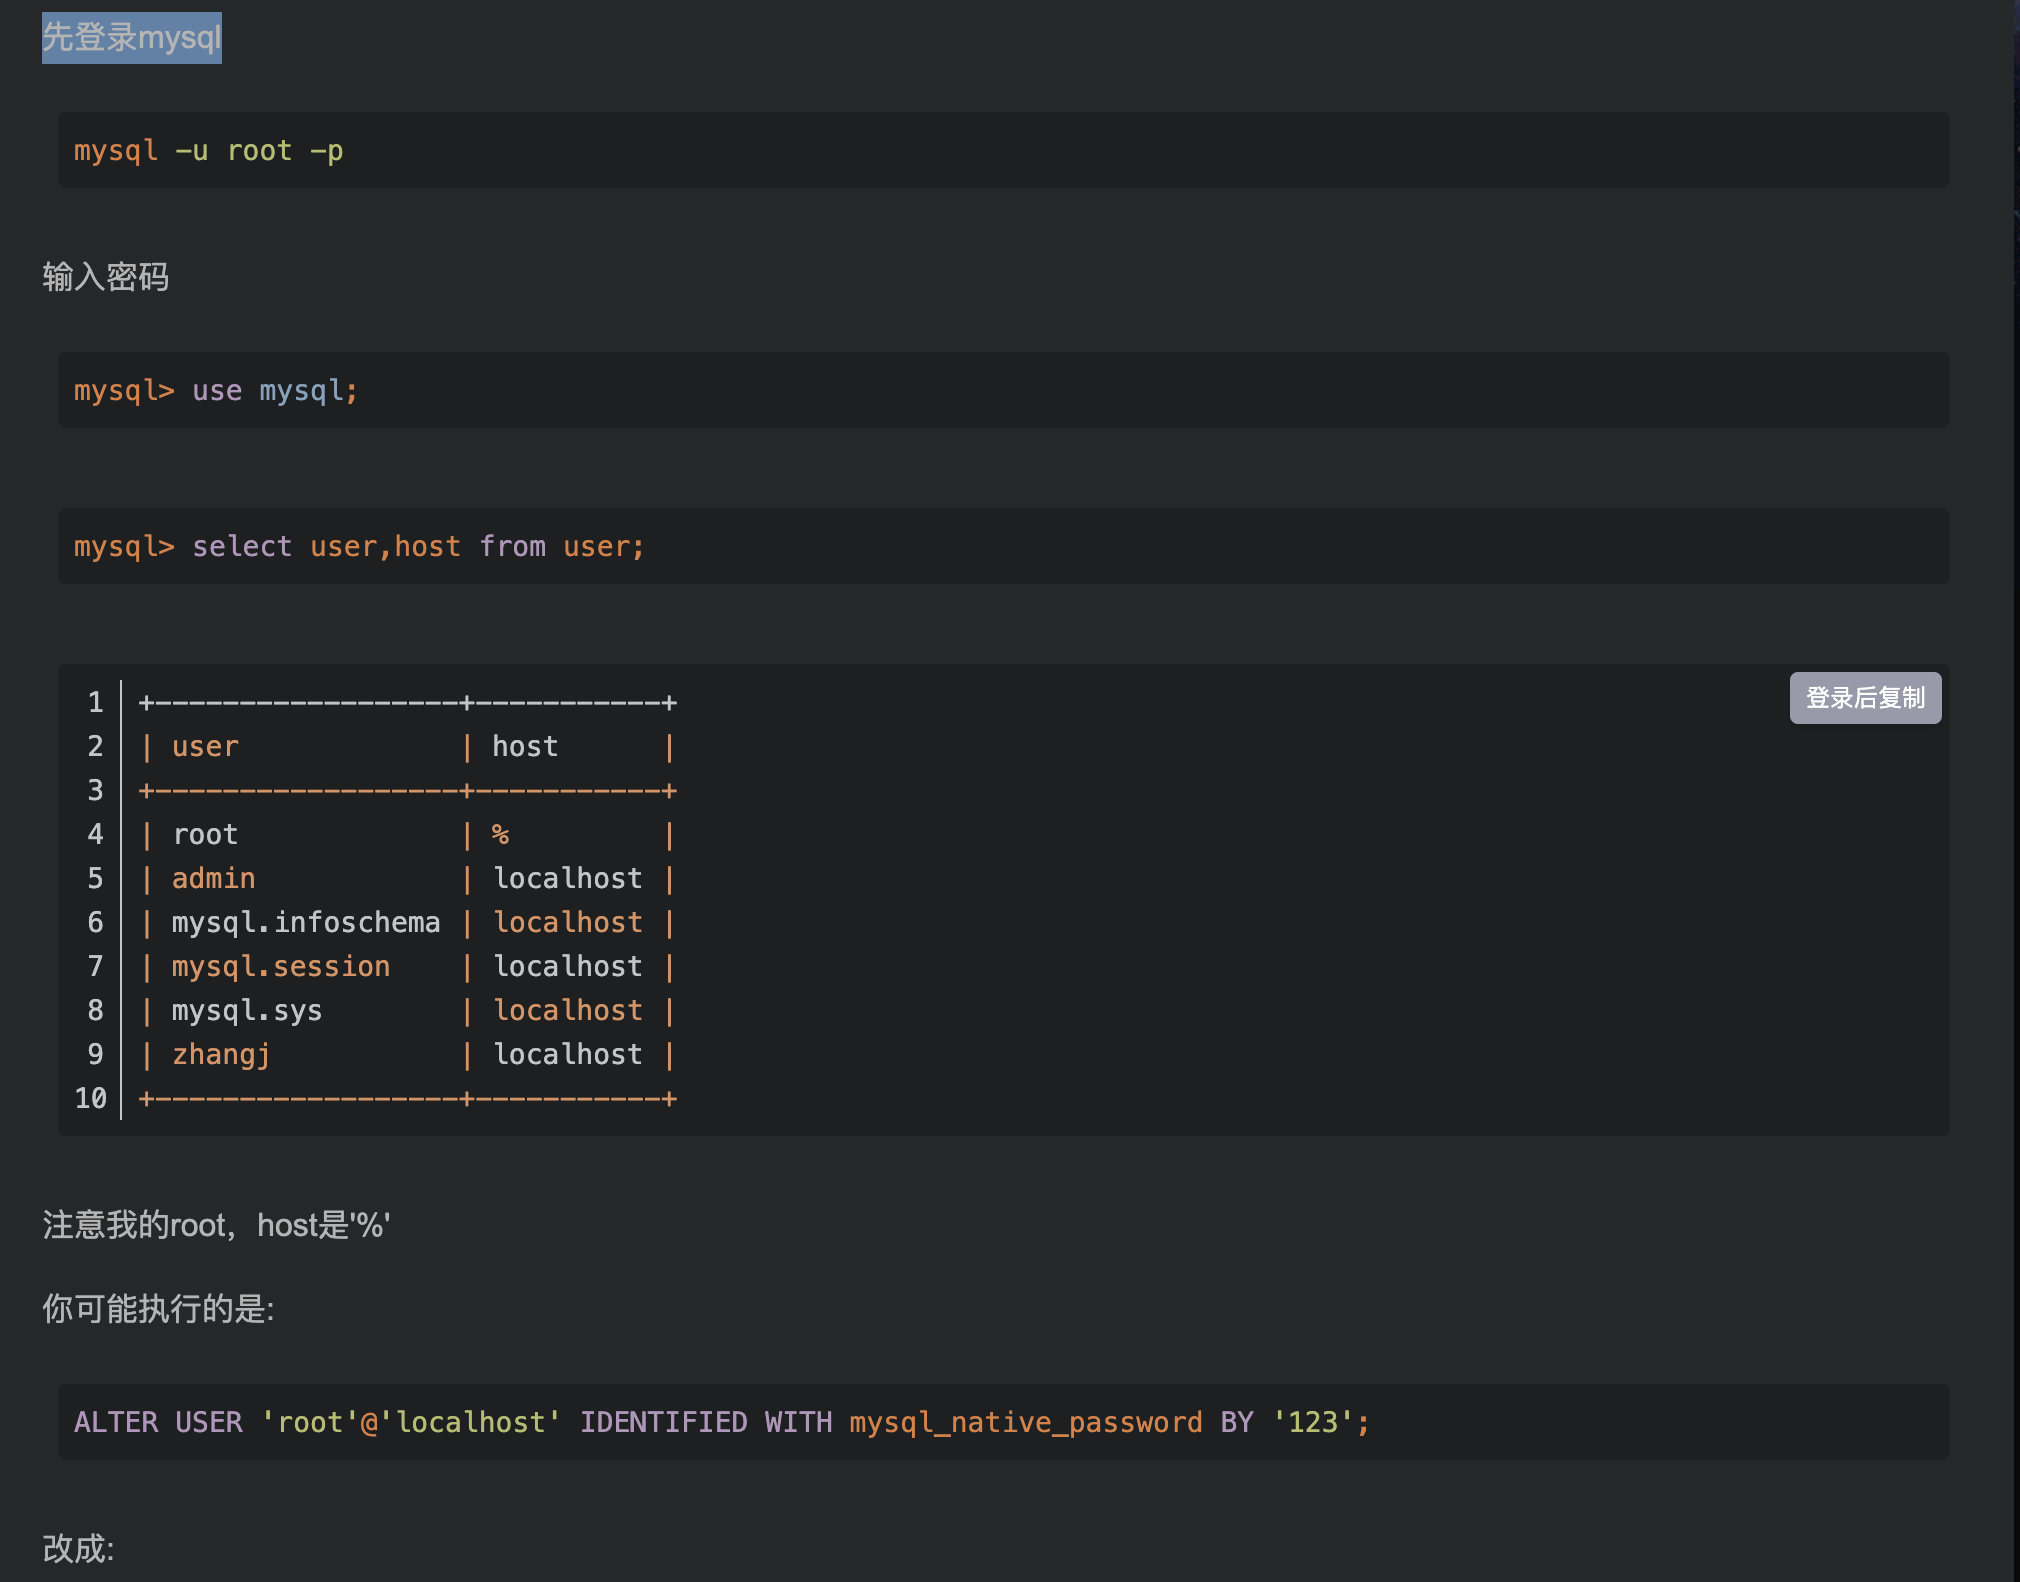Click line number 10 in code block
This screenshot has height=1582, width=2020.
point(91,1098)
